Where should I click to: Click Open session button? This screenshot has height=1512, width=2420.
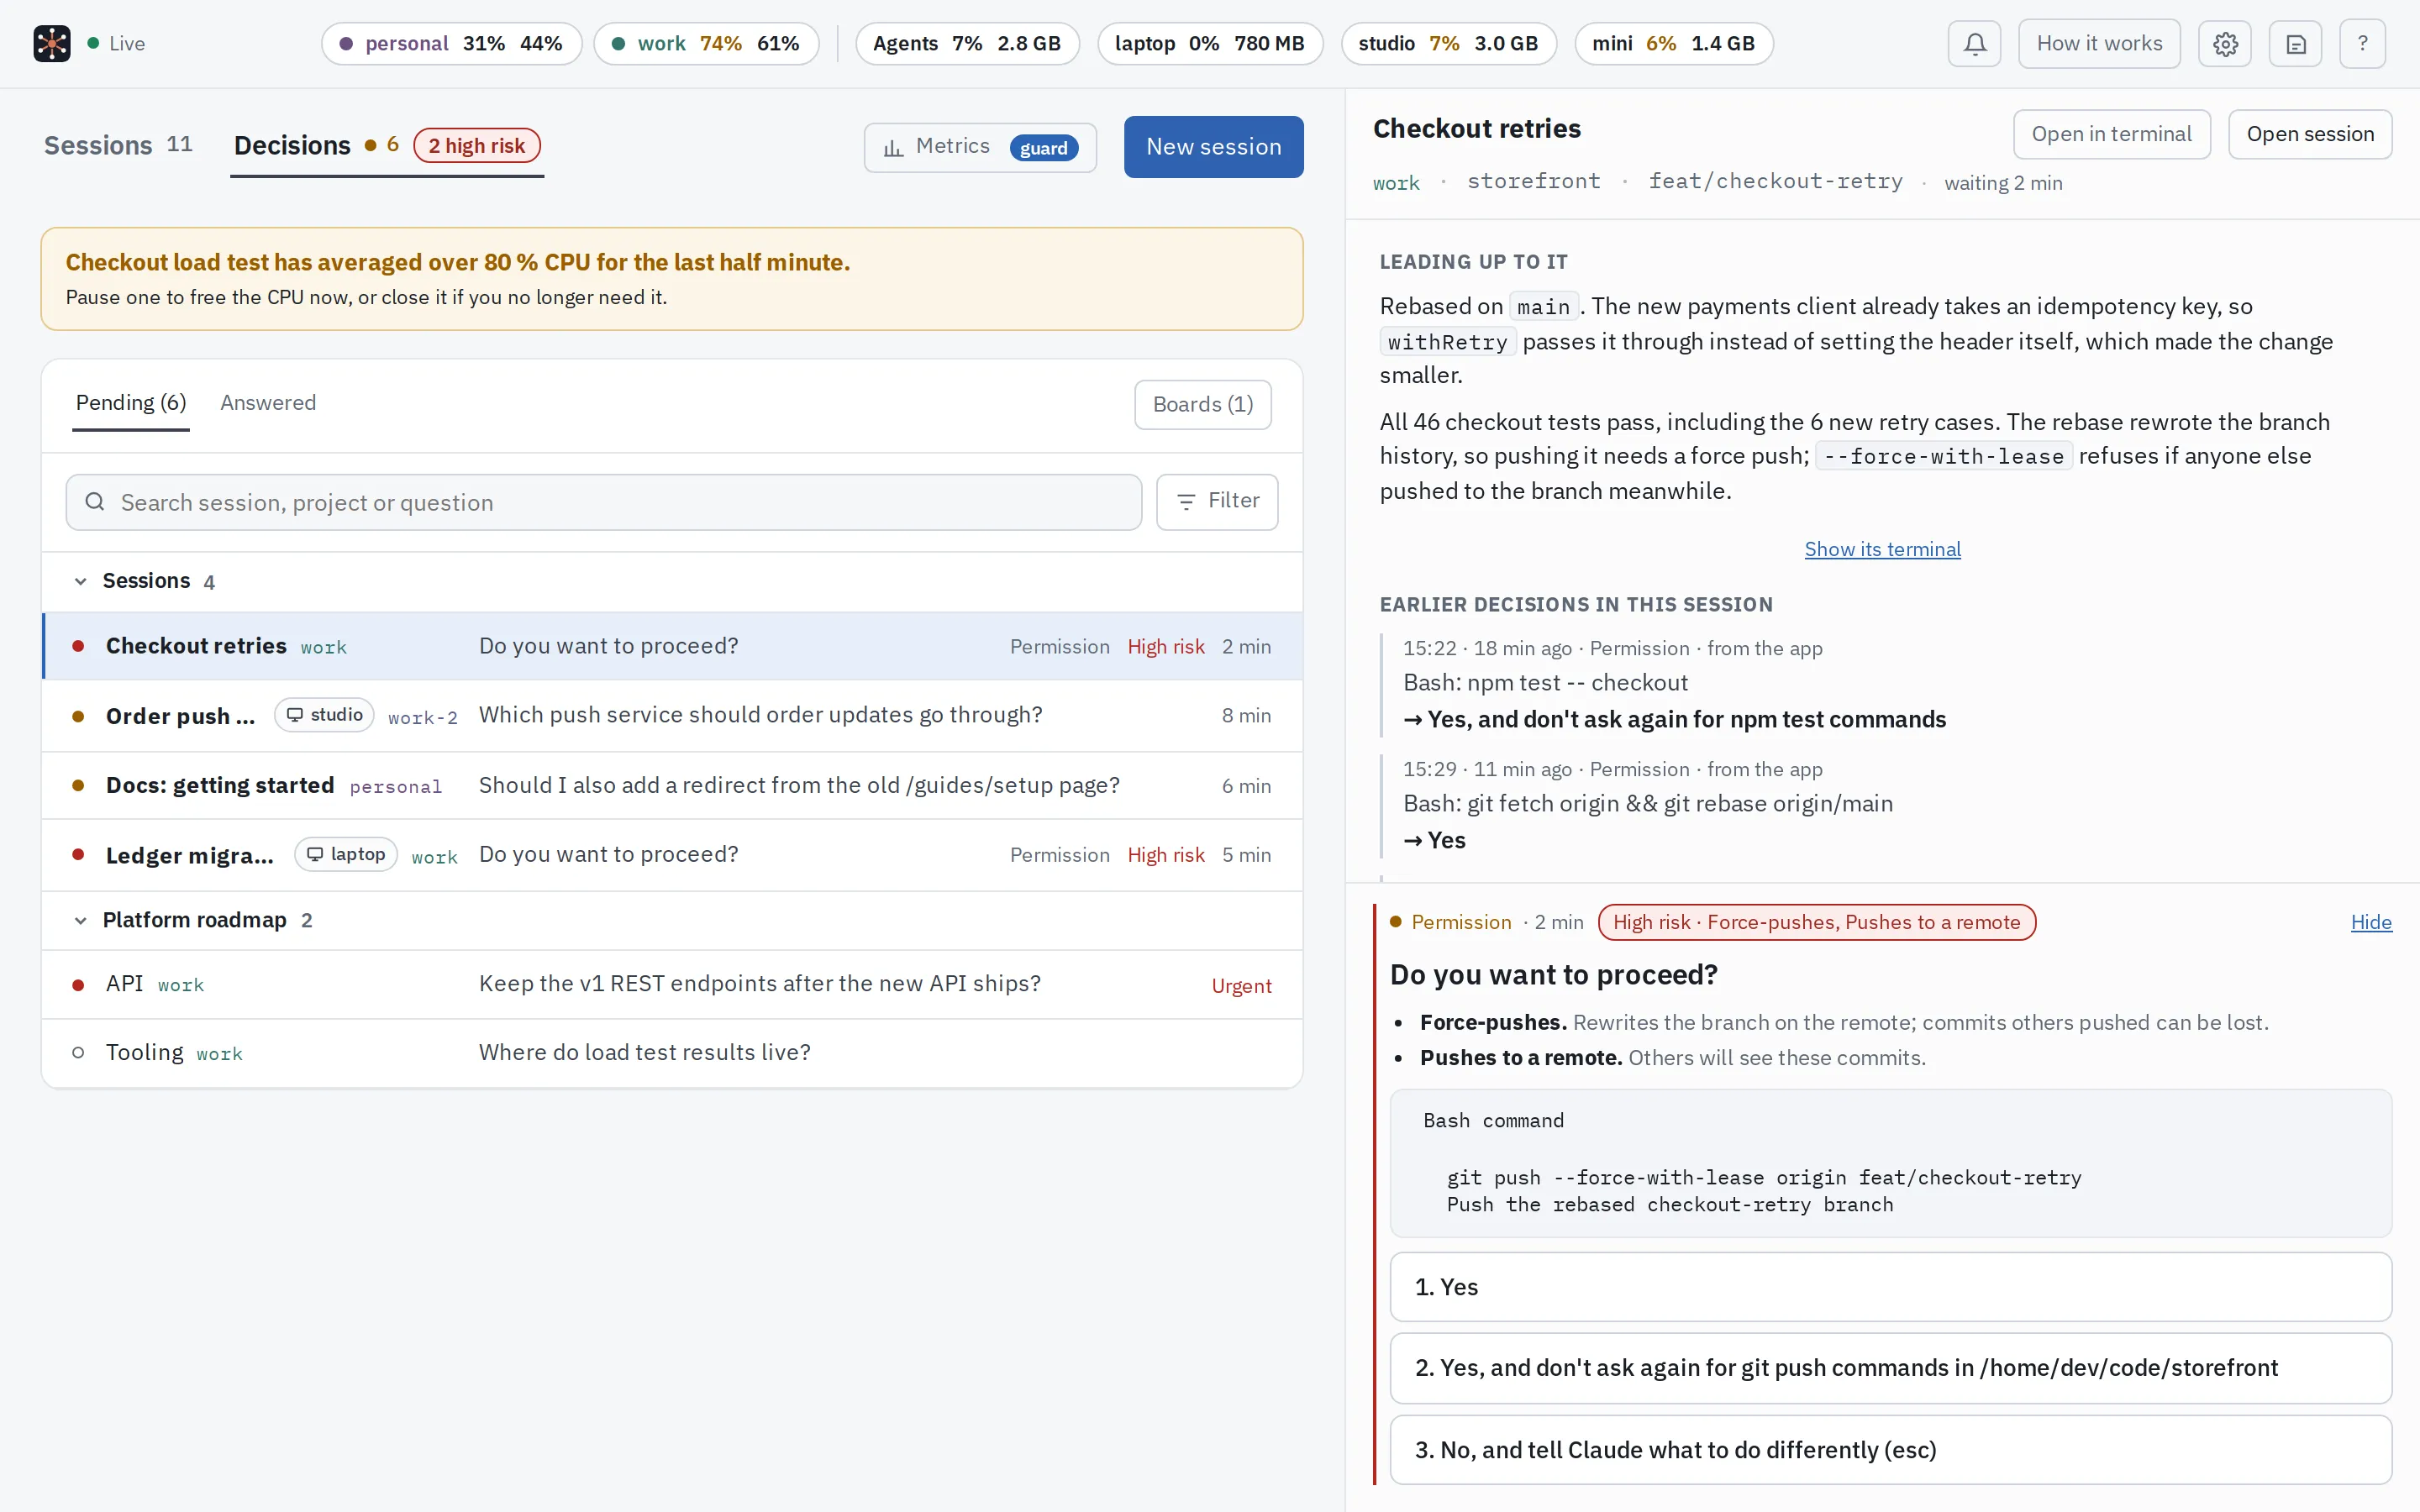[x=2310, y=134]
